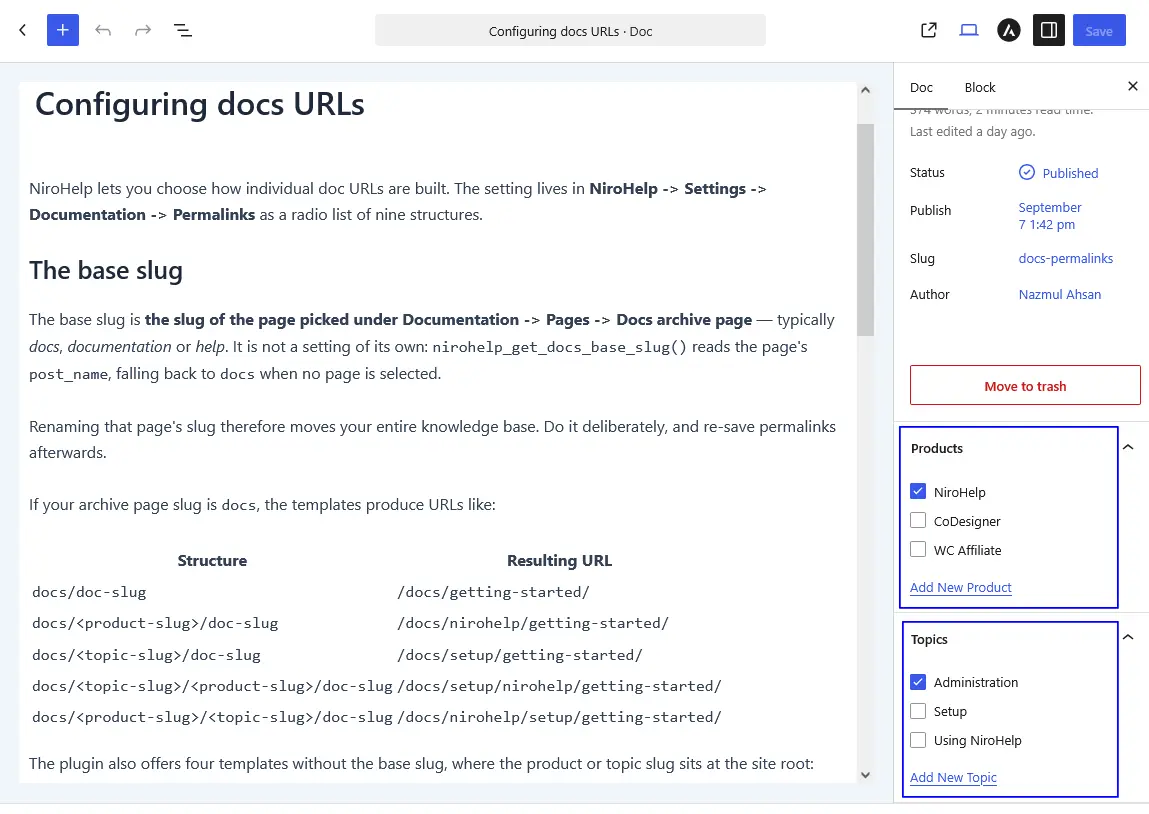Click the cell /docs/getting-started/
Image resolution: width=1149 pixels, height=814 pixels.
pyautogui.click(x=493, y=592)
